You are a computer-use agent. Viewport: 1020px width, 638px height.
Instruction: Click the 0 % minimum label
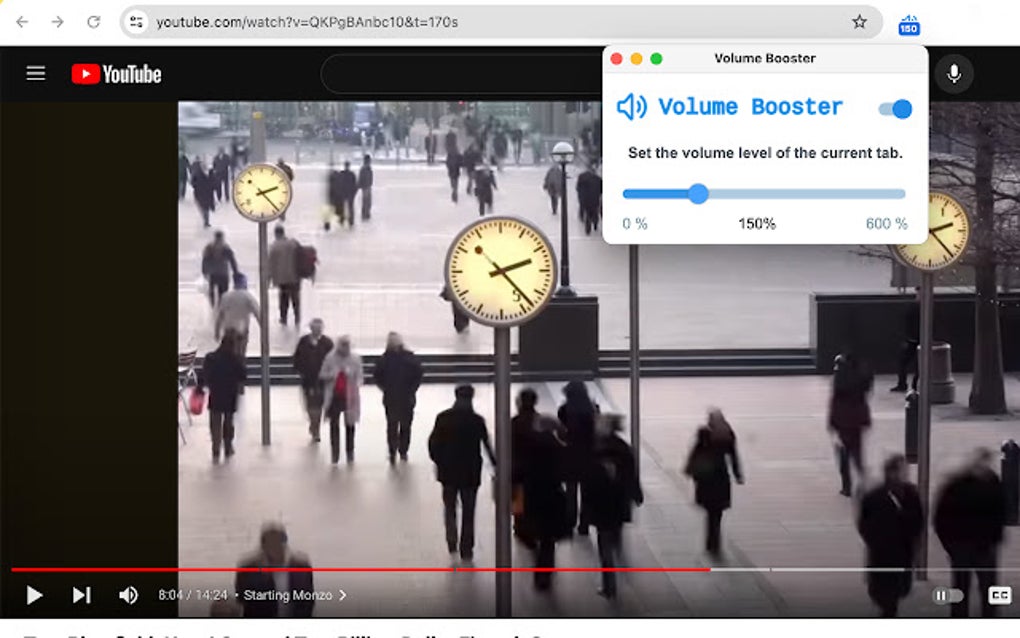(634, 224)
